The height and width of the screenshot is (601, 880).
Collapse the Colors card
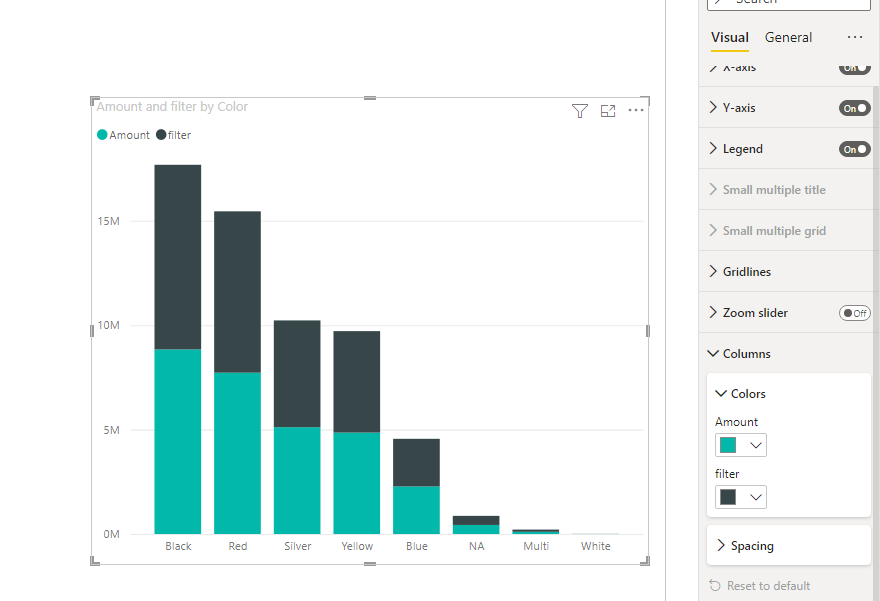(721, 393)
